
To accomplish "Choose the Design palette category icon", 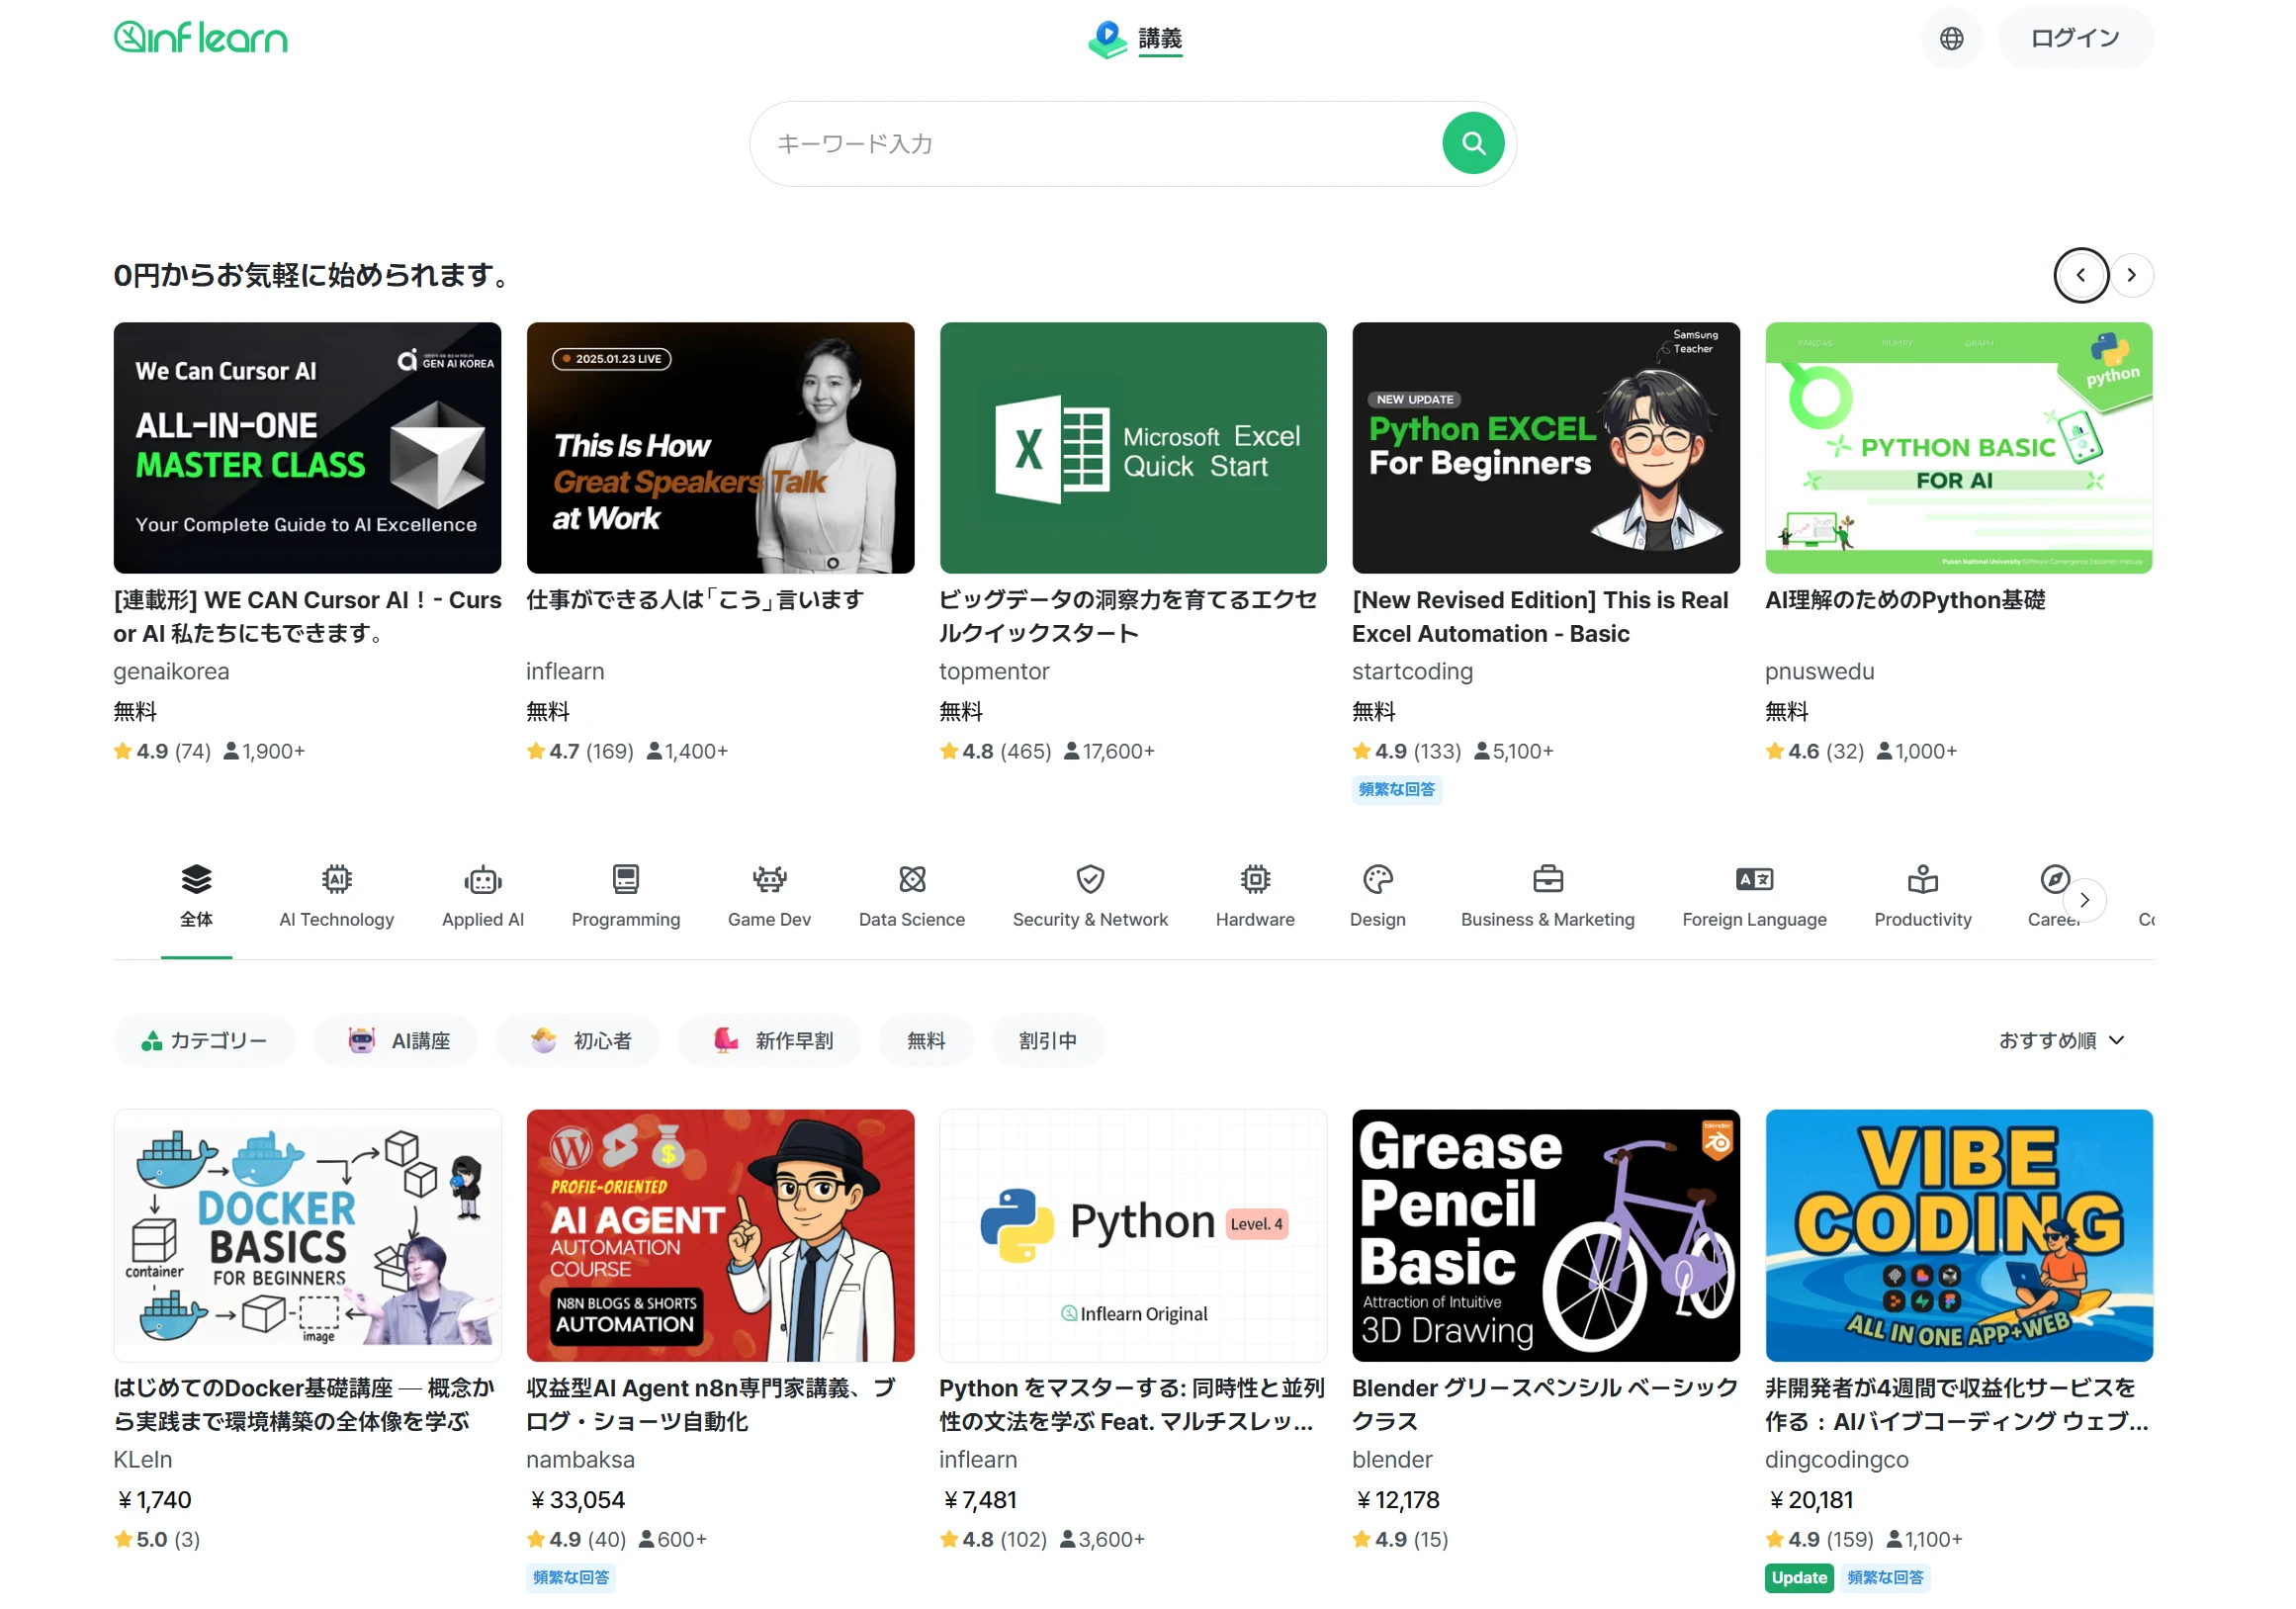I will [x=1377, y=880].
